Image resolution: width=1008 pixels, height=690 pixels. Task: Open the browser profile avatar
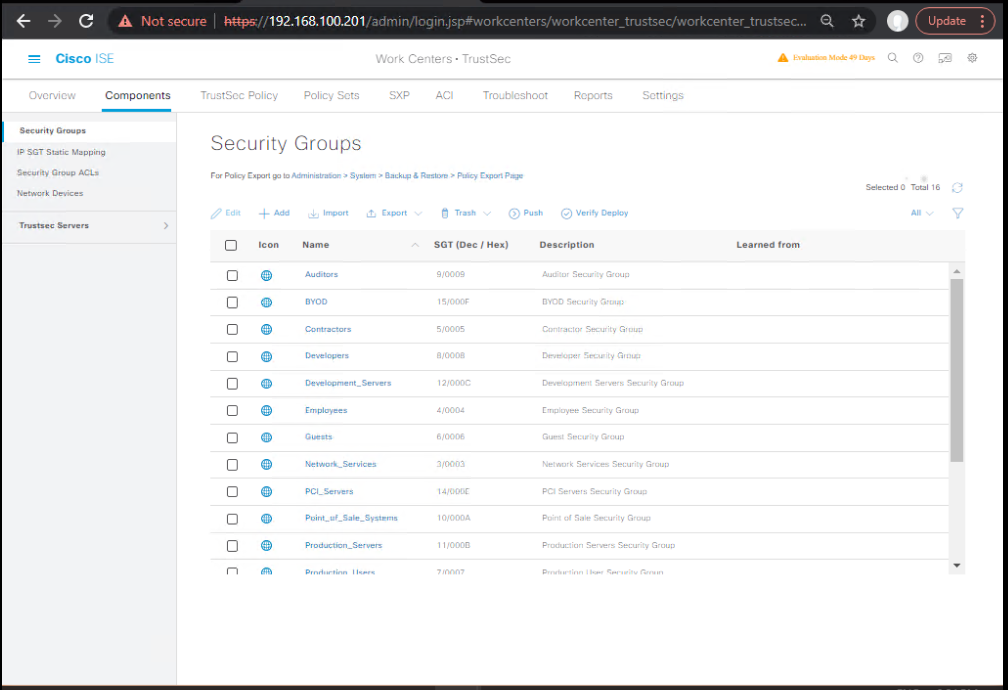[897, 21]
